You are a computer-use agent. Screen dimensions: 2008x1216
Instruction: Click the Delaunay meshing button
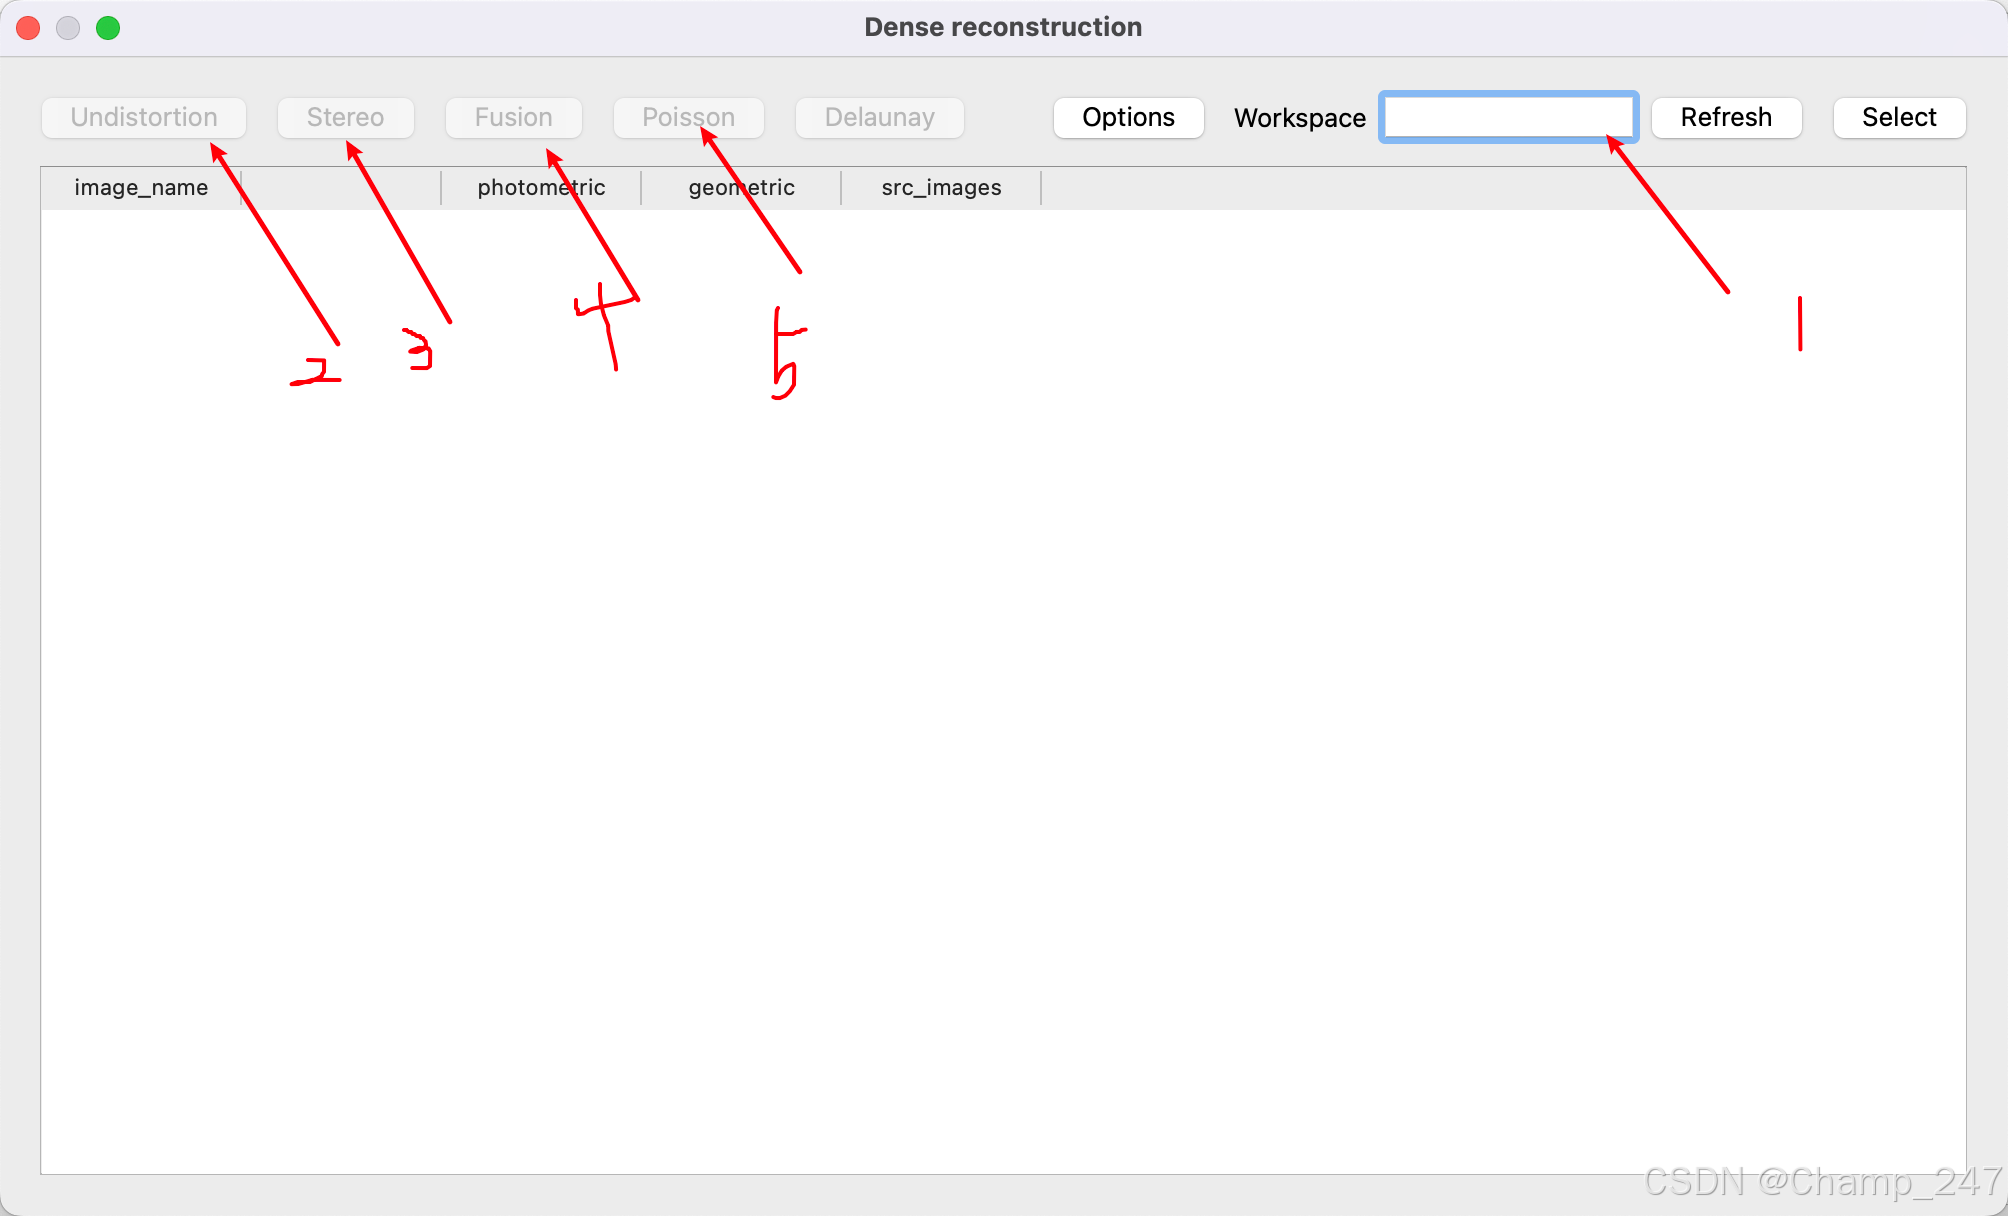point(879,117)
